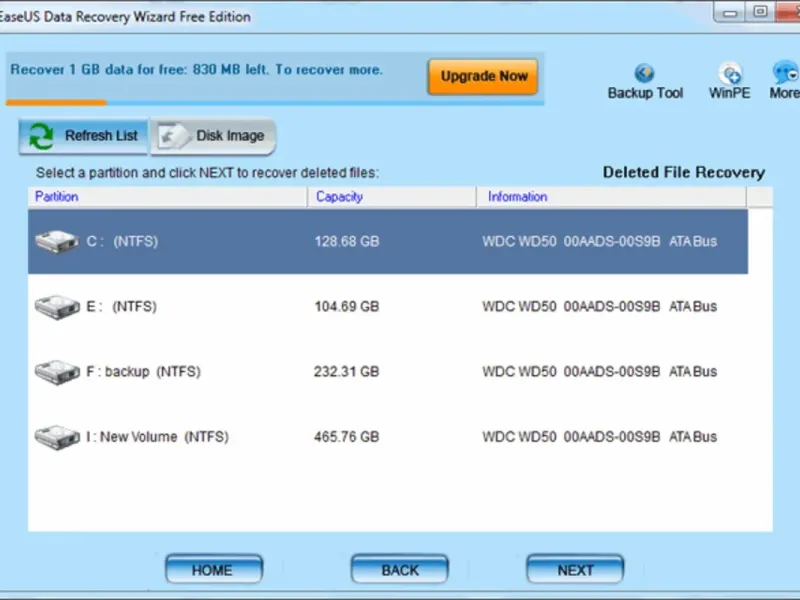Select the I: New Volume drive icon
The width and height of the screenshot is (800, 600).
(x=57, y=437)
